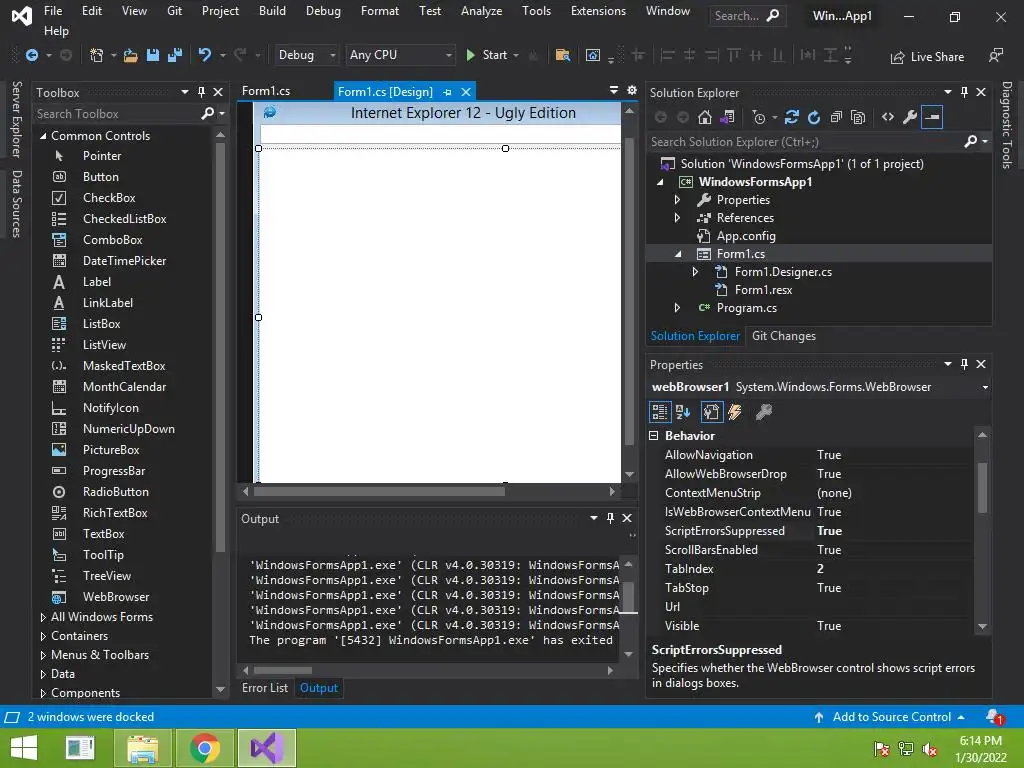This screenshot has height=768, width=1024.
Task: Switch to the Form1.cs code tab
Action: click(x=266, y=91)
